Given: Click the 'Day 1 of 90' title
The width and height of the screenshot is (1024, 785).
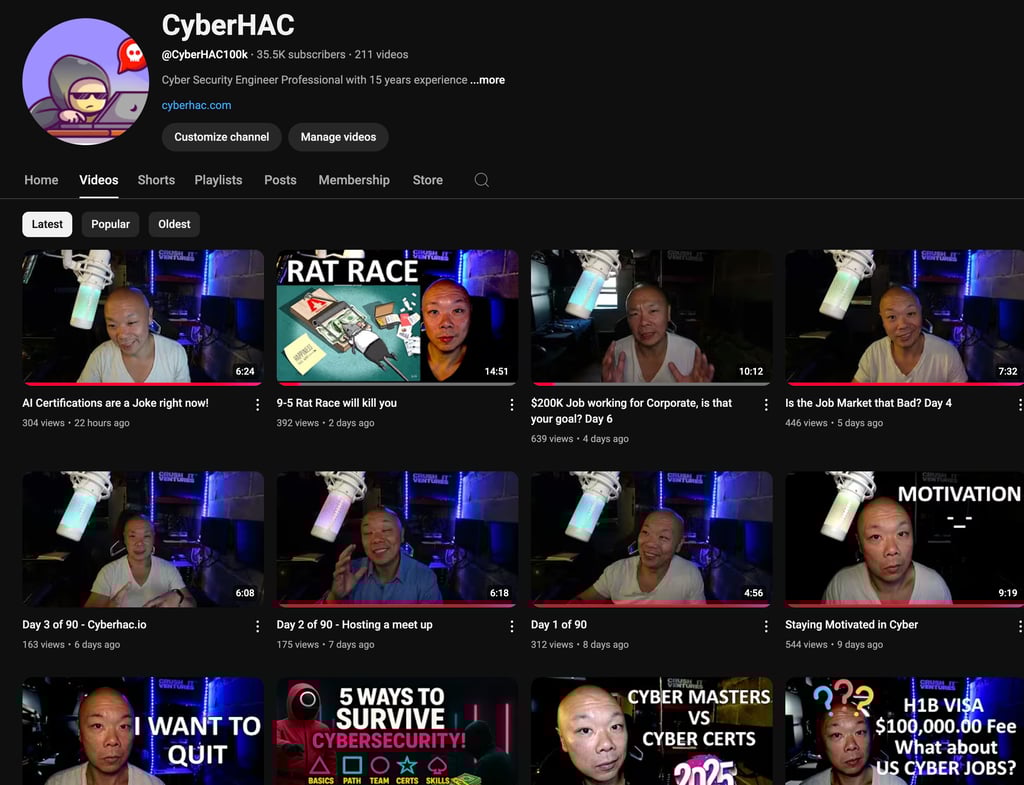Looking at the screenshot, I should 558,624.
